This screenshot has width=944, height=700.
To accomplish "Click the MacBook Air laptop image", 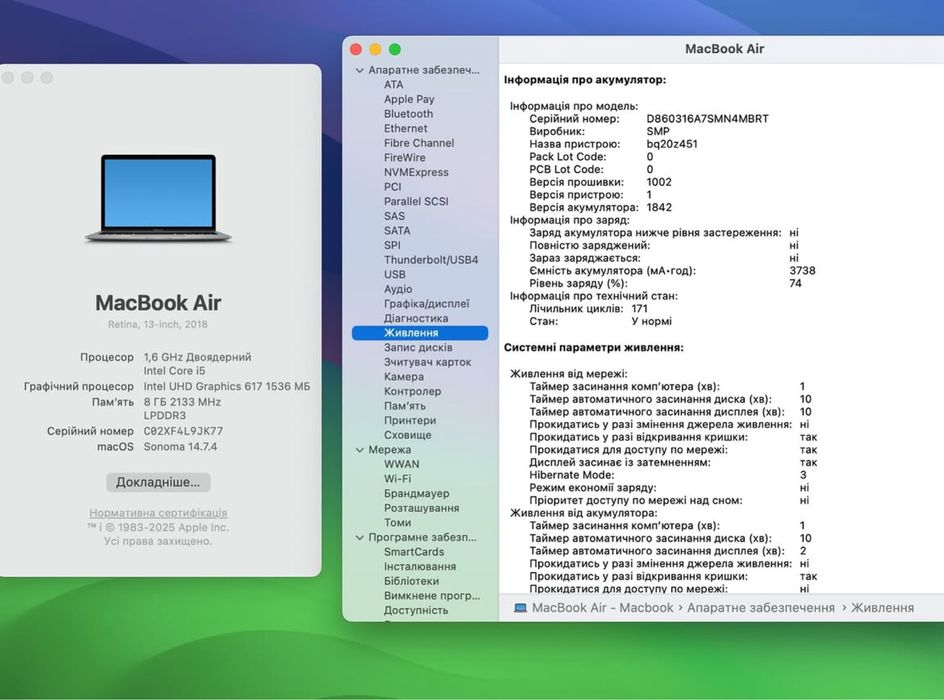I will tap(158, 198).
